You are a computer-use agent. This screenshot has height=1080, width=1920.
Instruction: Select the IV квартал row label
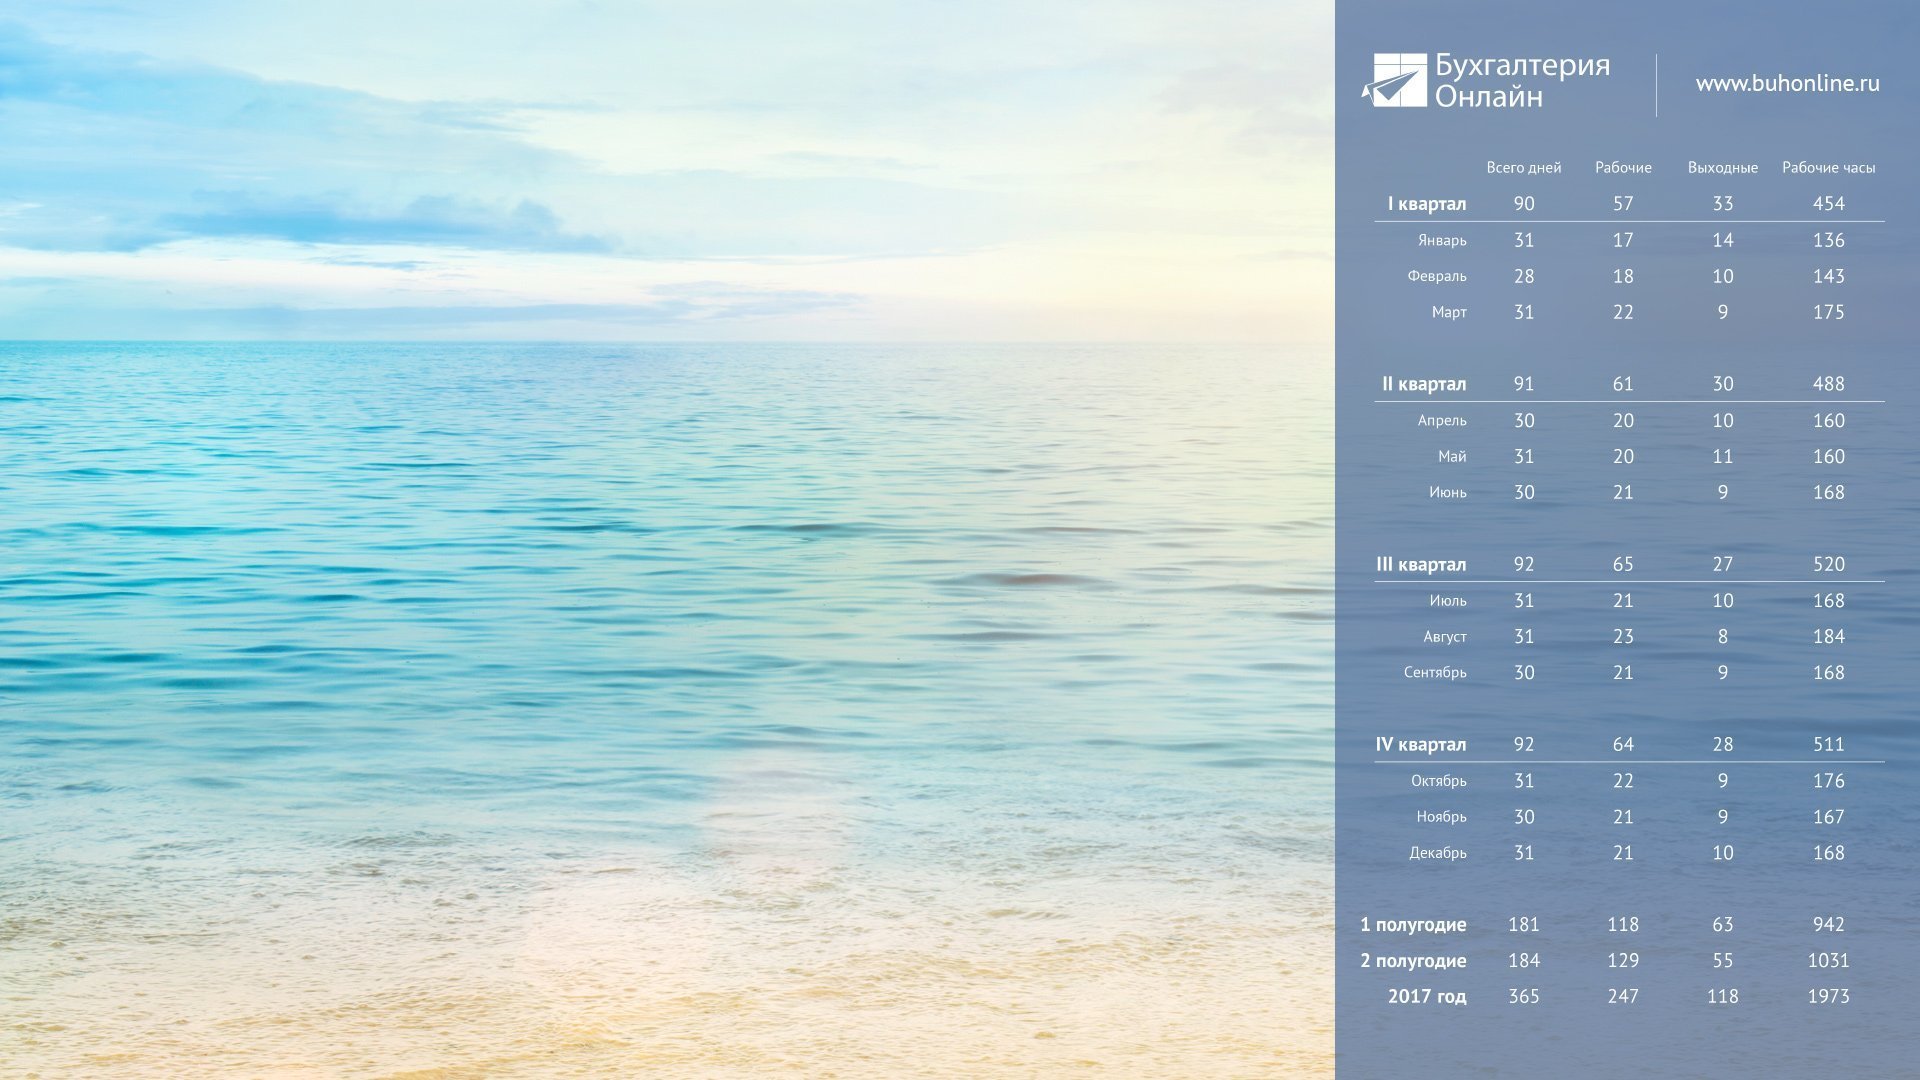(1420, 744)
